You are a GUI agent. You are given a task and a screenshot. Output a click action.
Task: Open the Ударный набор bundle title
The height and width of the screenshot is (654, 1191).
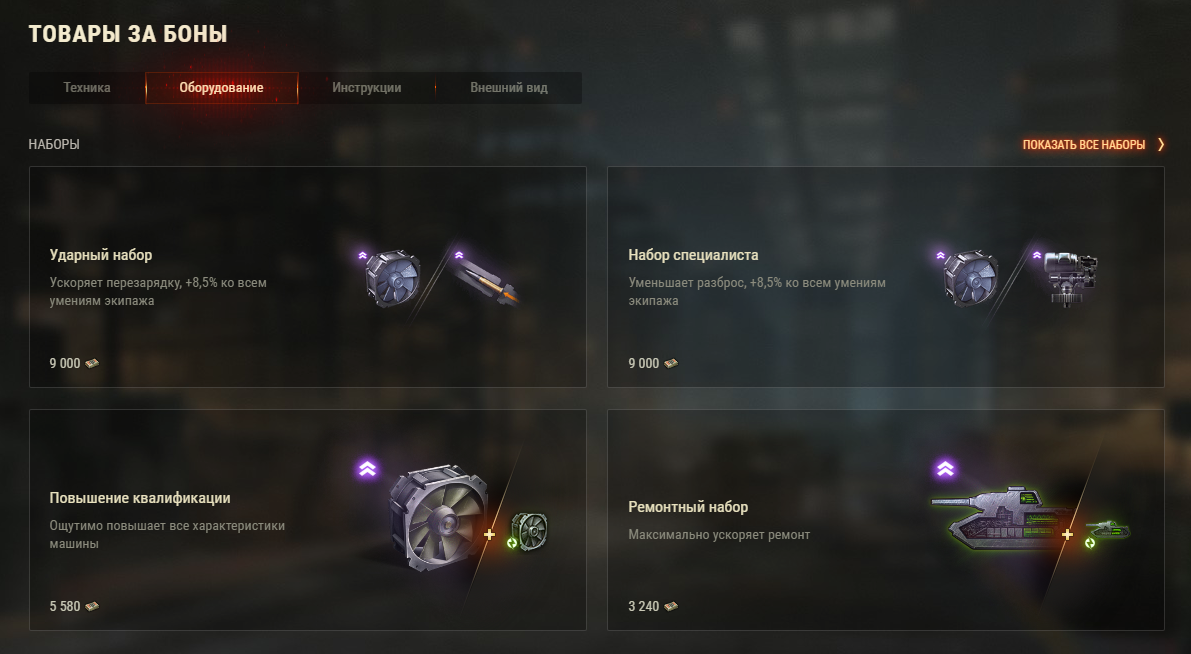(101, 254)
